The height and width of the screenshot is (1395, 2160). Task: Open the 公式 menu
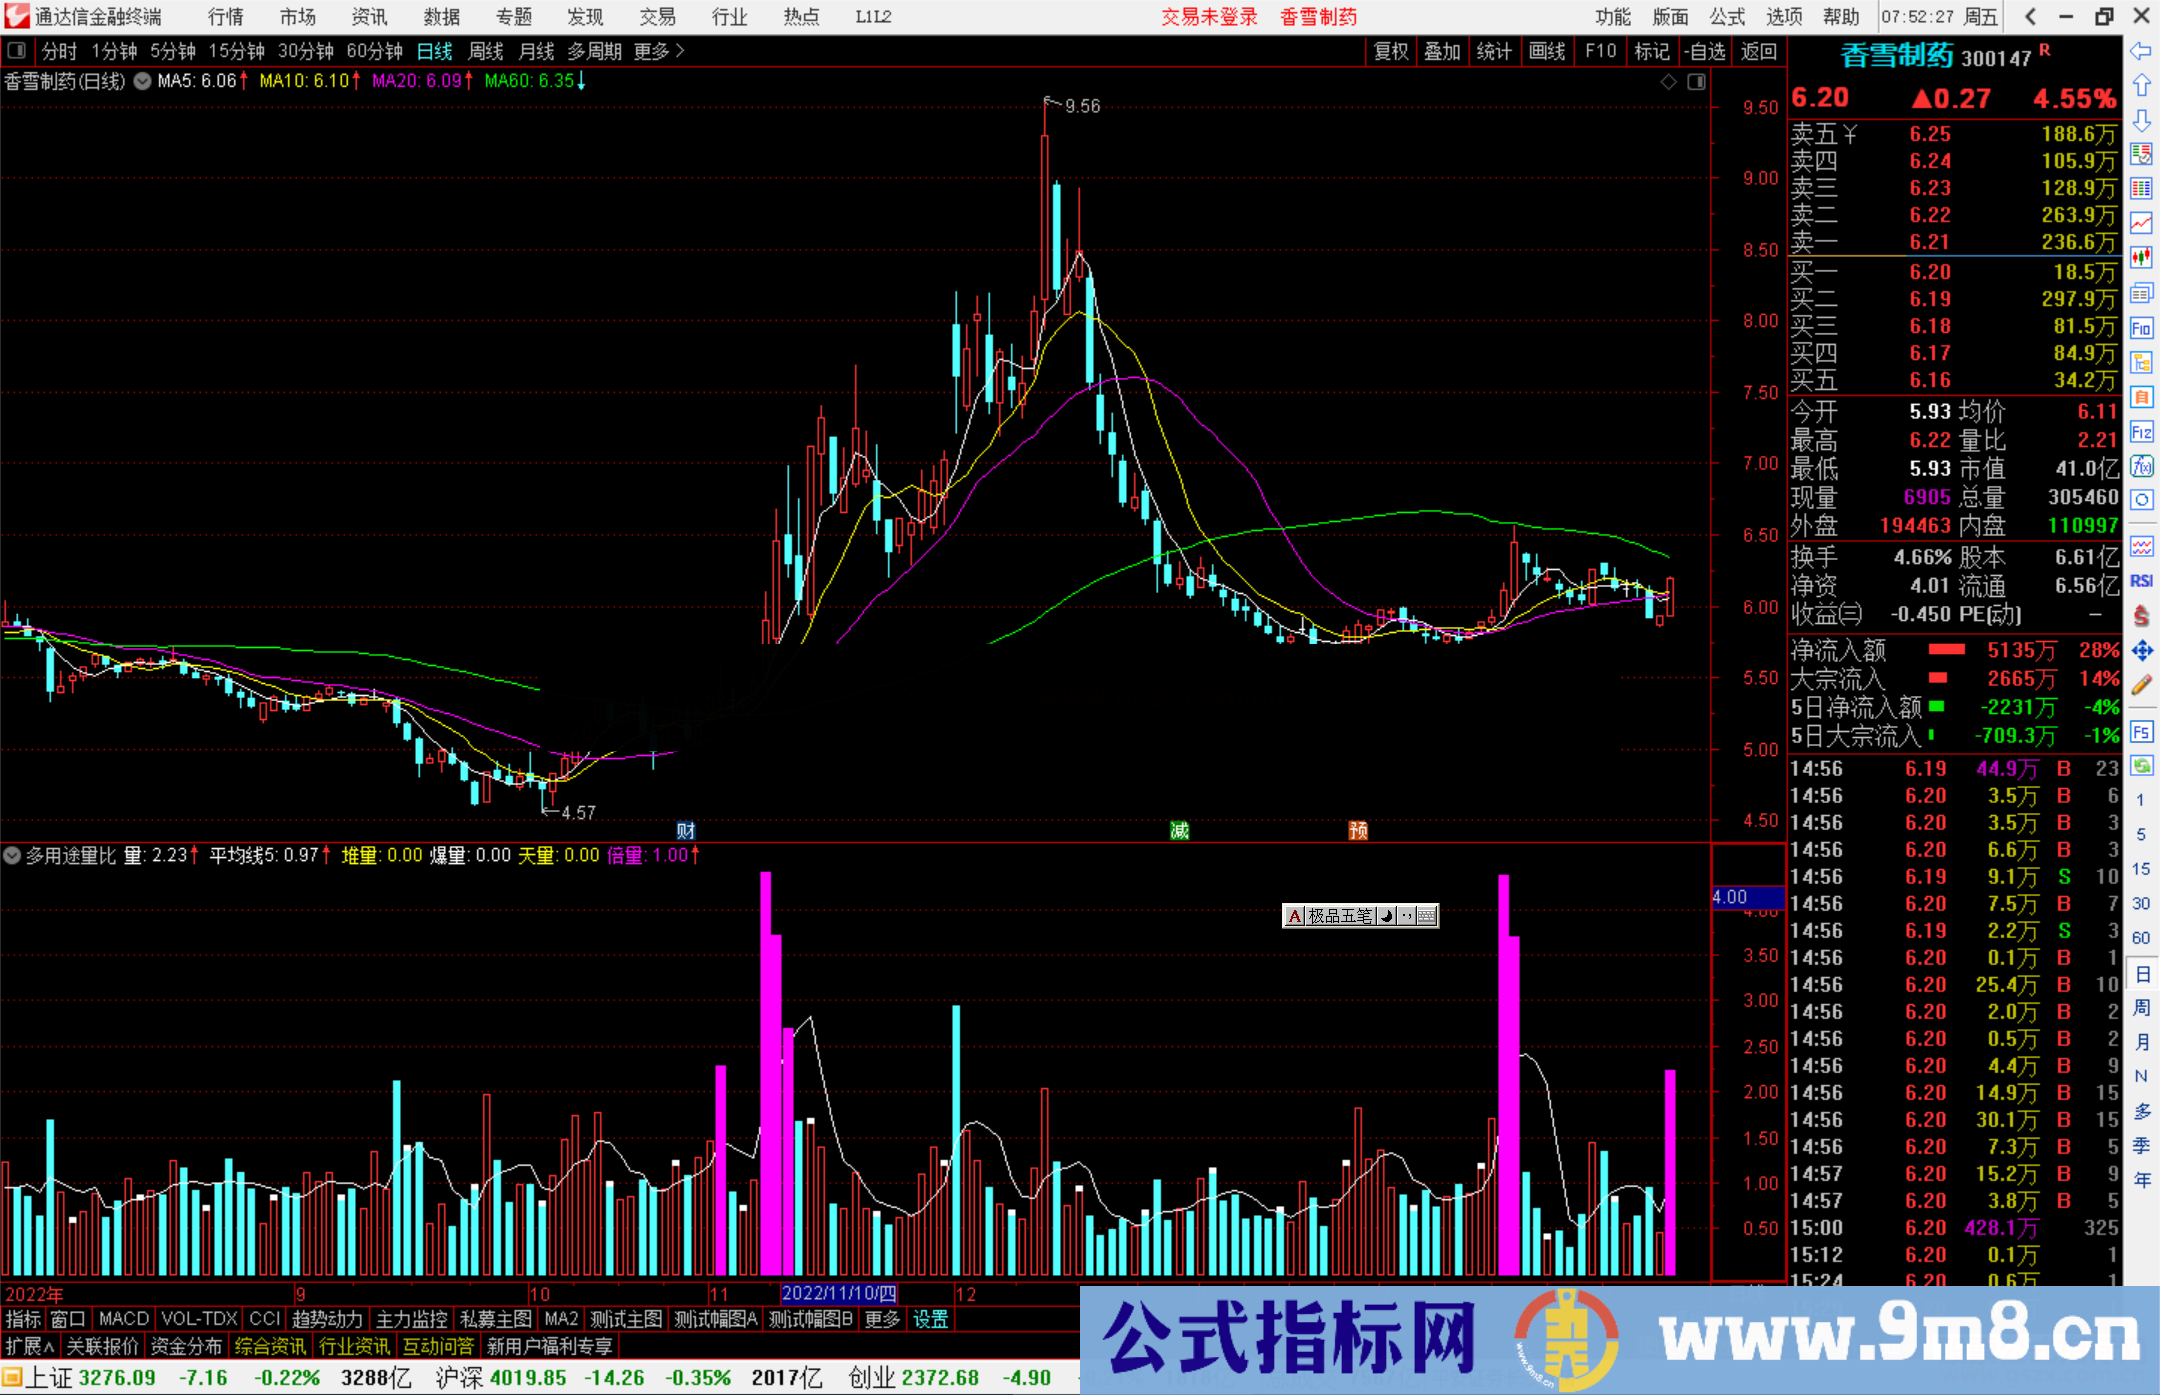(x=1727, y=17)
